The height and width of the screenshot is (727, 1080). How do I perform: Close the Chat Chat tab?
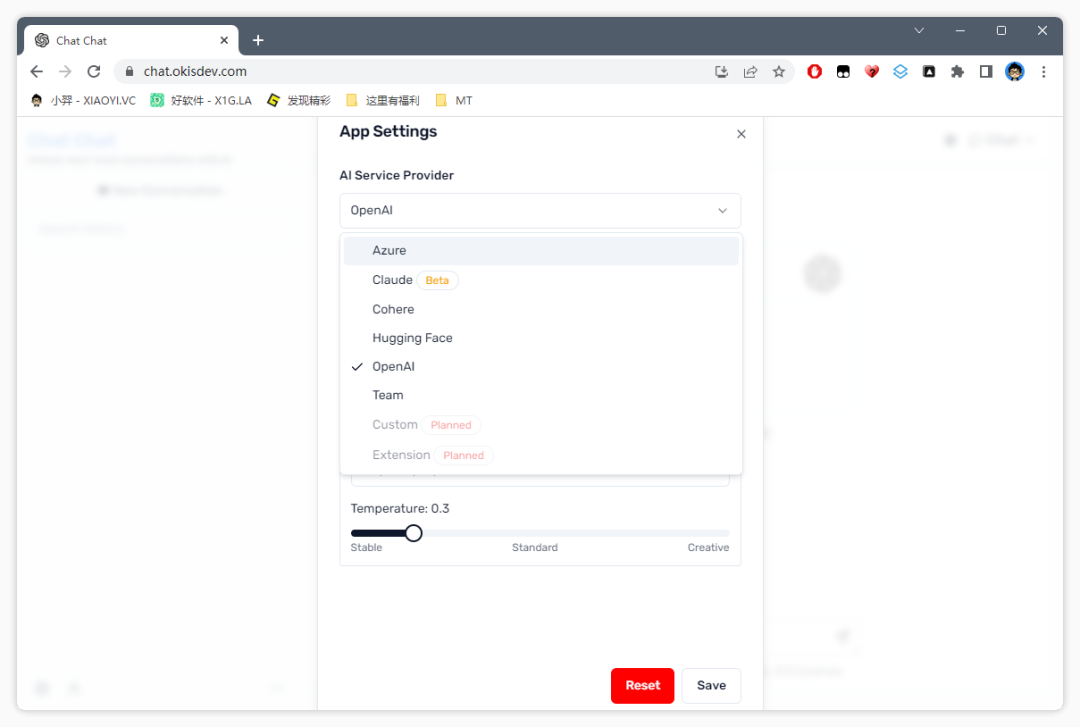pyautogui.click(x=224, y=41)
